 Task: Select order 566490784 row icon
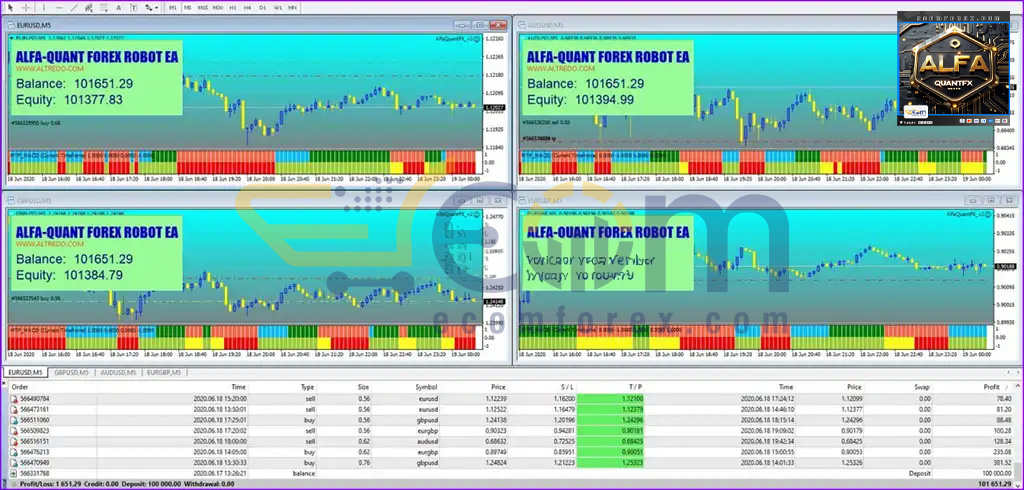(x=14, y=399)
